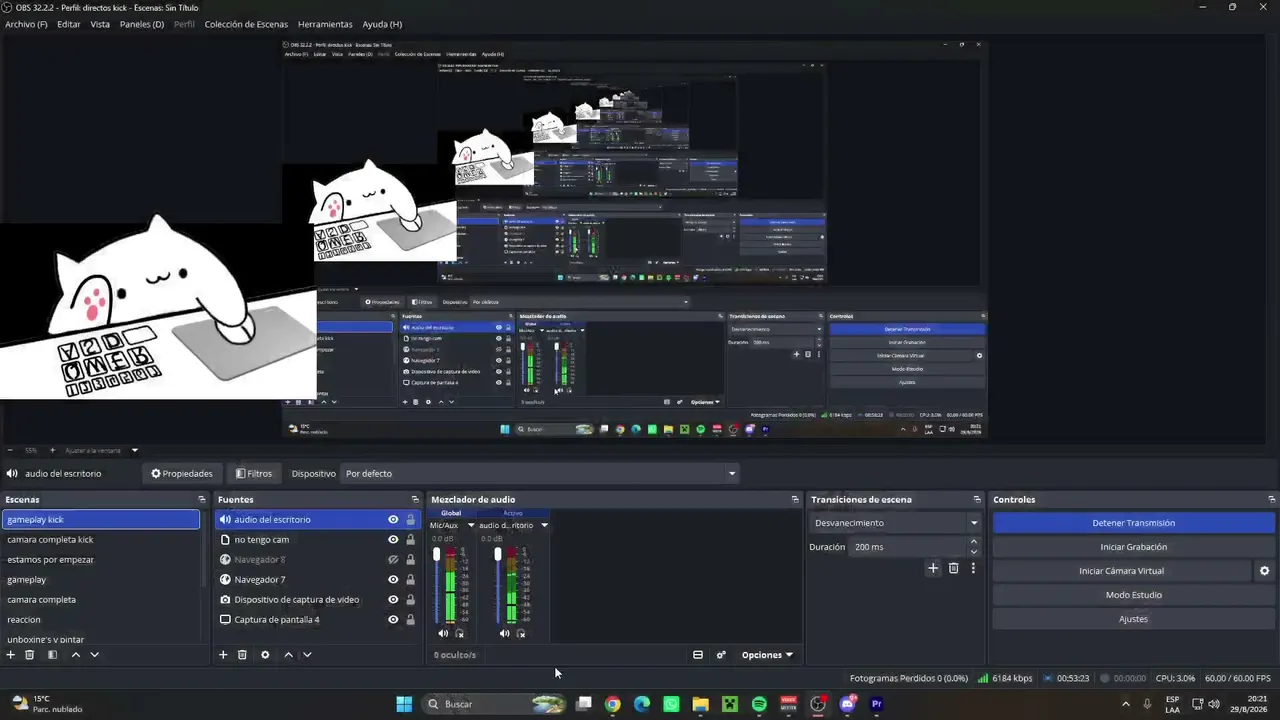Image resolution: width=1280 pixels, height=720 pixels.
Task: Move selected scene down in Escenas list
Action: click(94, 655)
